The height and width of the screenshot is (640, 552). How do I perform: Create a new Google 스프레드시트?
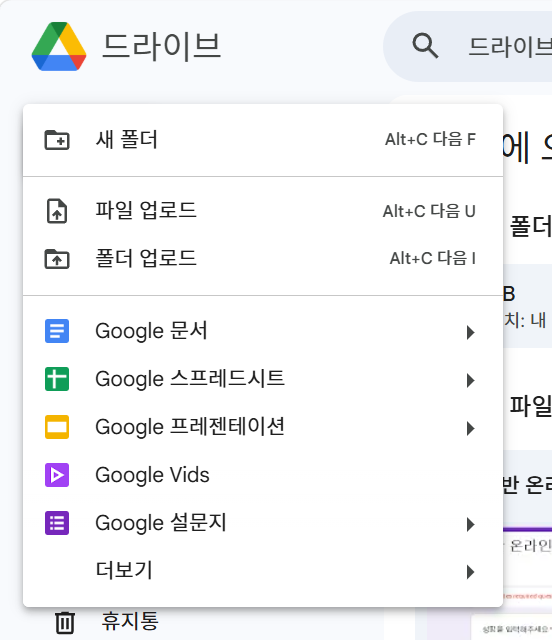(263, 379)
